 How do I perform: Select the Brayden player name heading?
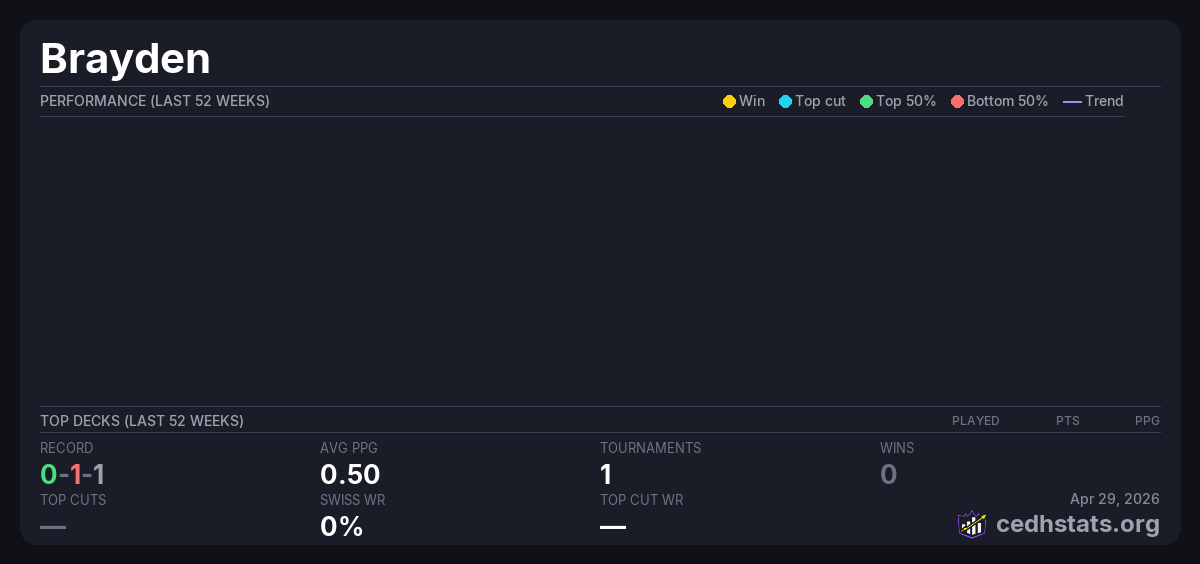(125, 59)
